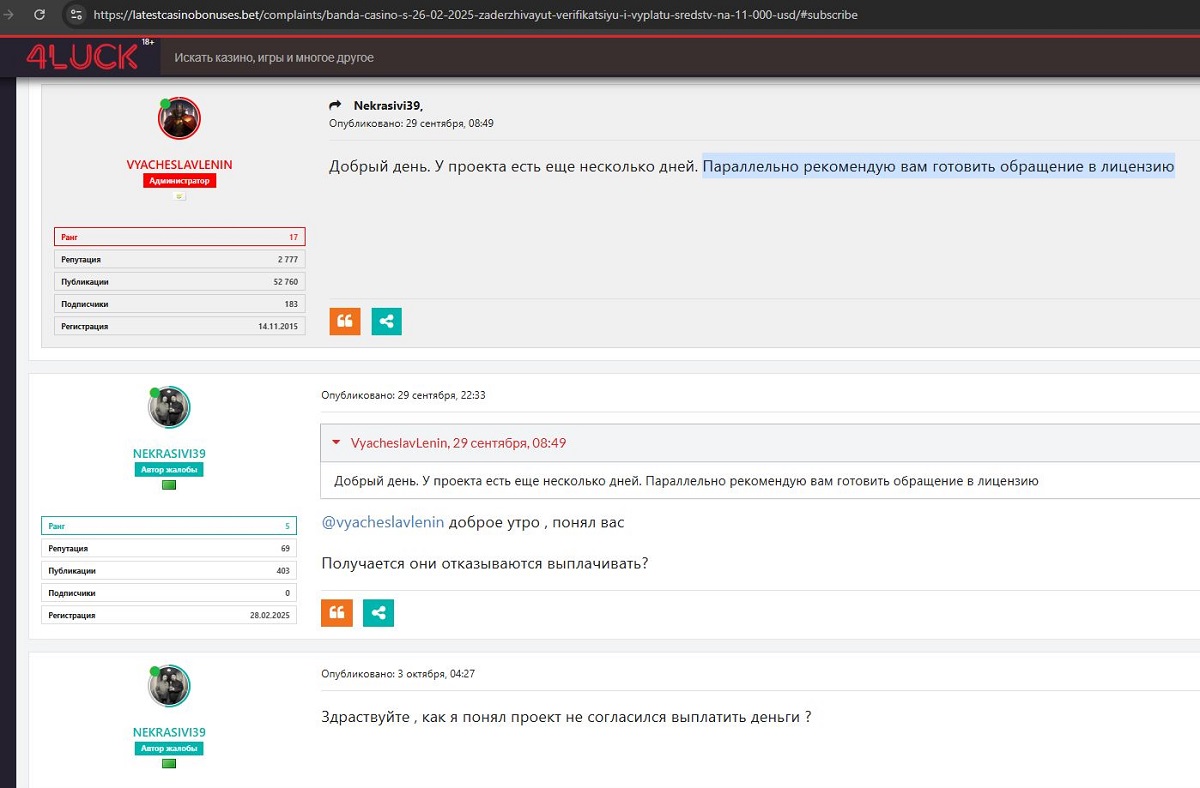Reload the page with browser refresh button

(39, 15)
